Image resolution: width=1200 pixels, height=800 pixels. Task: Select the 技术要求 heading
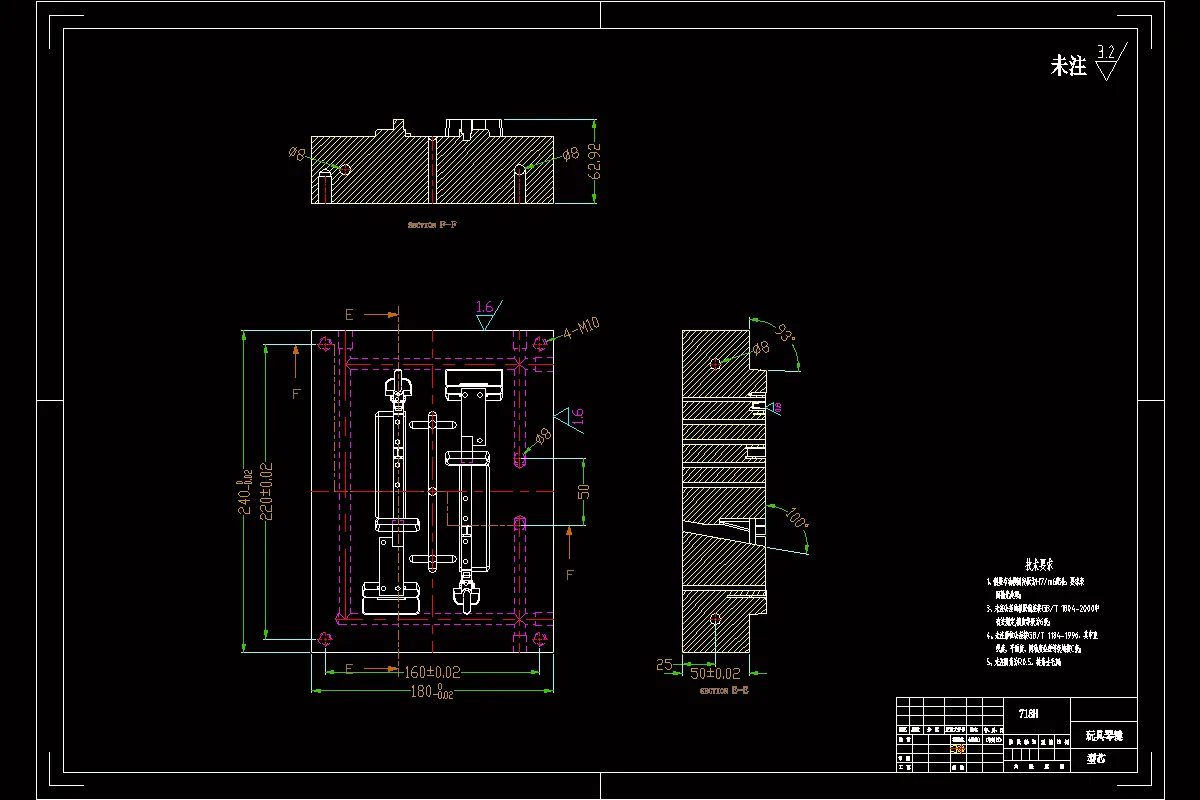pyautogui.click(x=1039, y=564)
